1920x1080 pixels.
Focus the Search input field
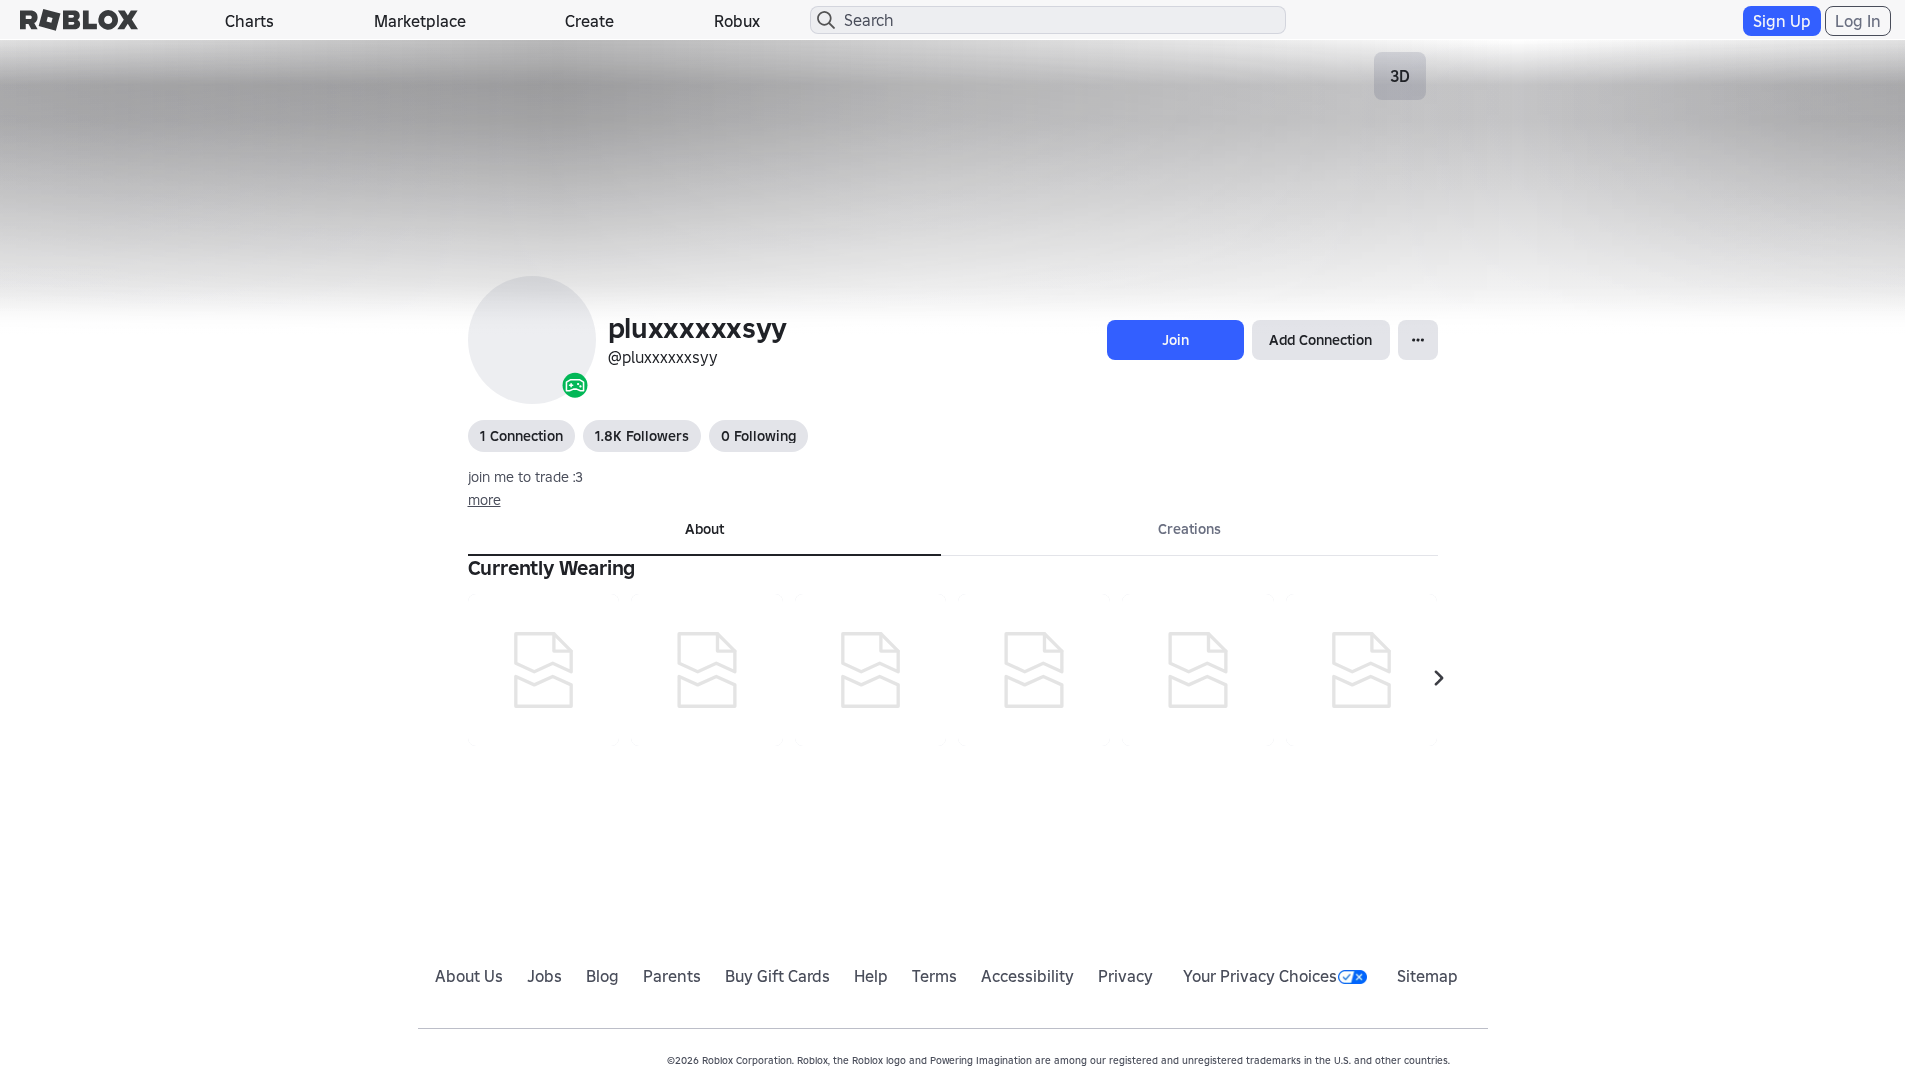point(1047,20)
